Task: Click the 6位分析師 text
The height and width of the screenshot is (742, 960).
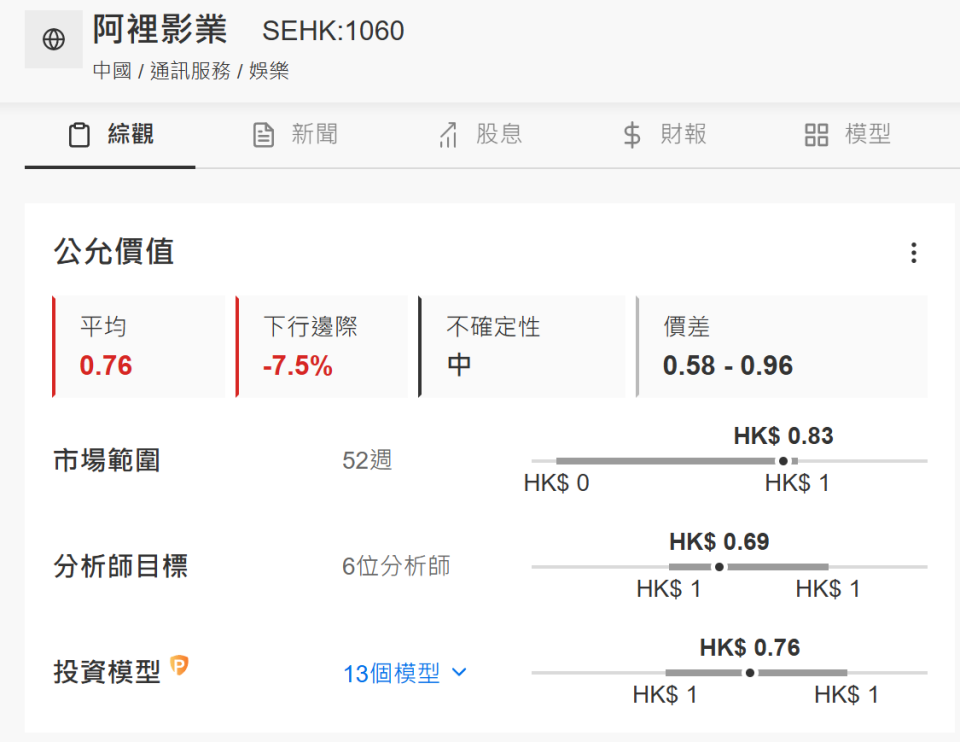Action: [x=396, y=566]
